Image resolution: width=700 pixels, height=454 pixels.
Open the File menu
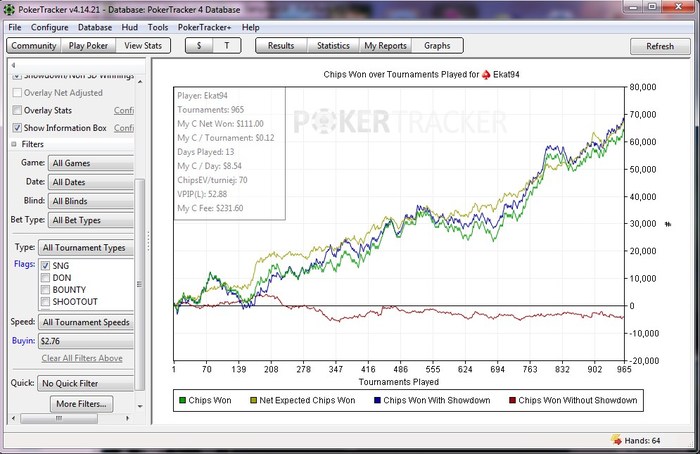pyautogui.click(x=15, y=27)
